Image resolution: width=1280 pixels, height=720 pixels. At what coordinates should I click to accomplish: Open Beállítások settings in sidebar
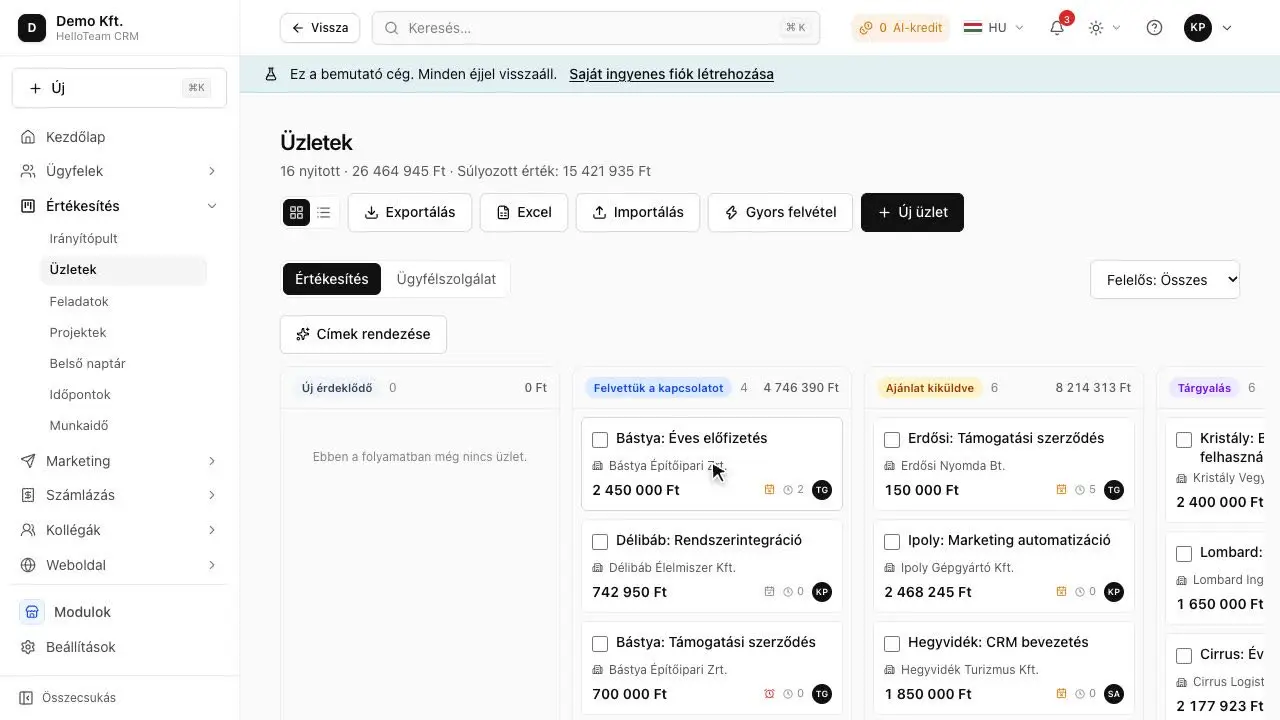119,647
